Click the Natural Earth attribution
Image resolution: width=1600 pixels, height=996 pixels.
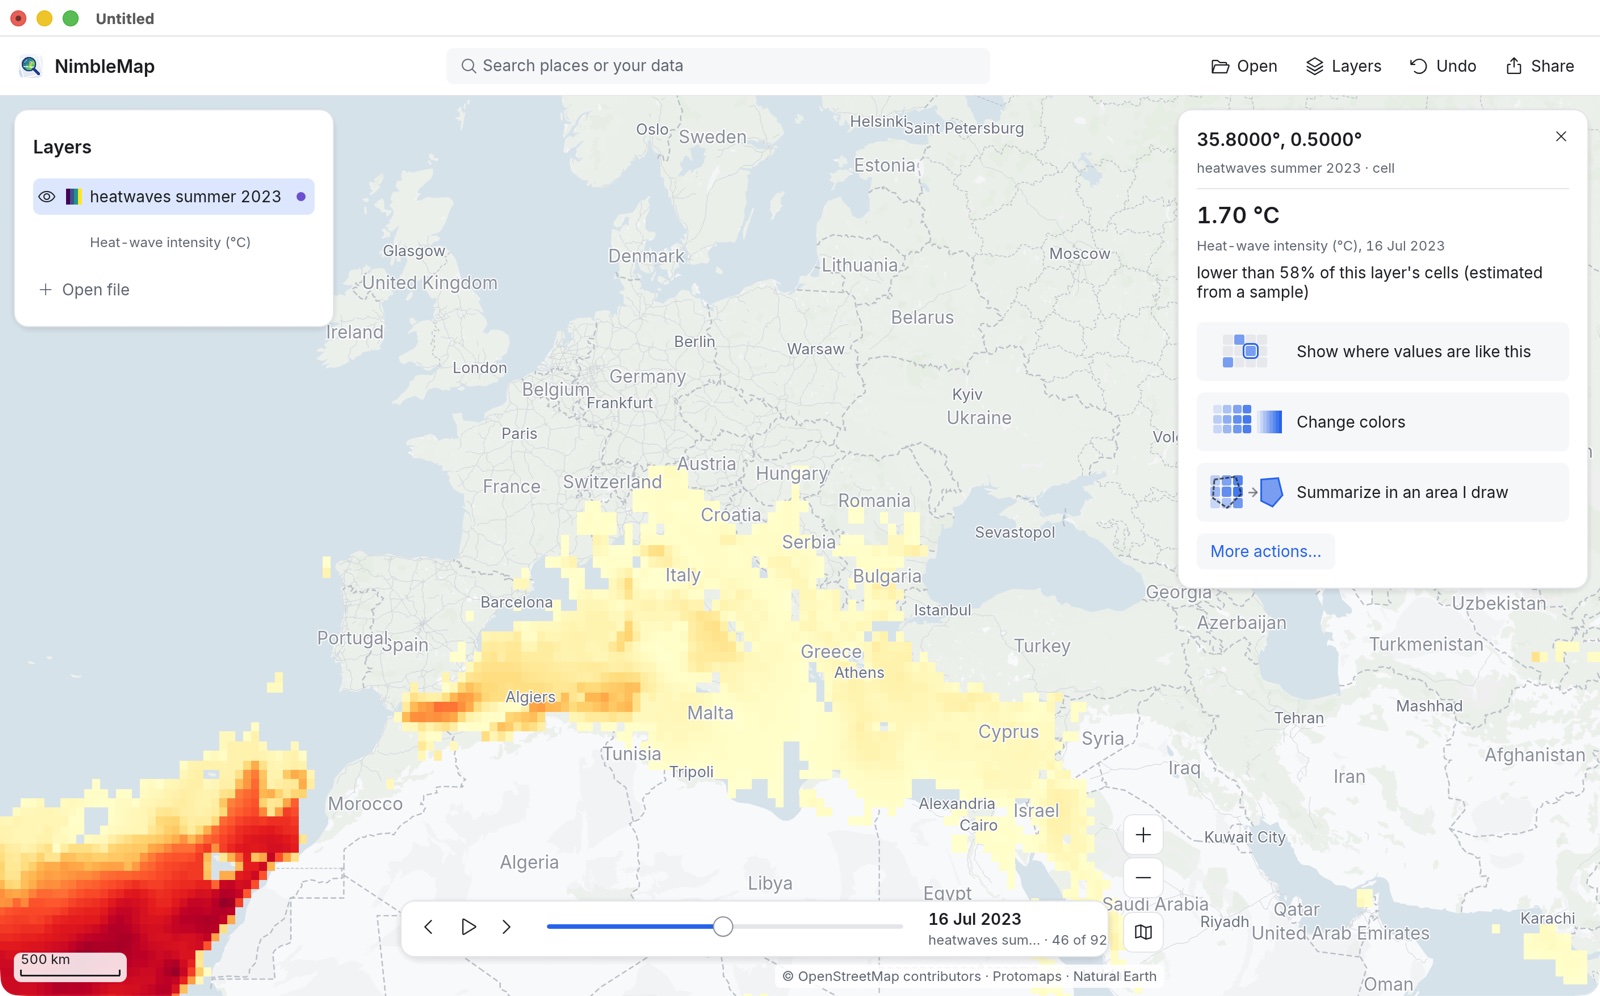pyautogui.click(x=1115, y=977)
